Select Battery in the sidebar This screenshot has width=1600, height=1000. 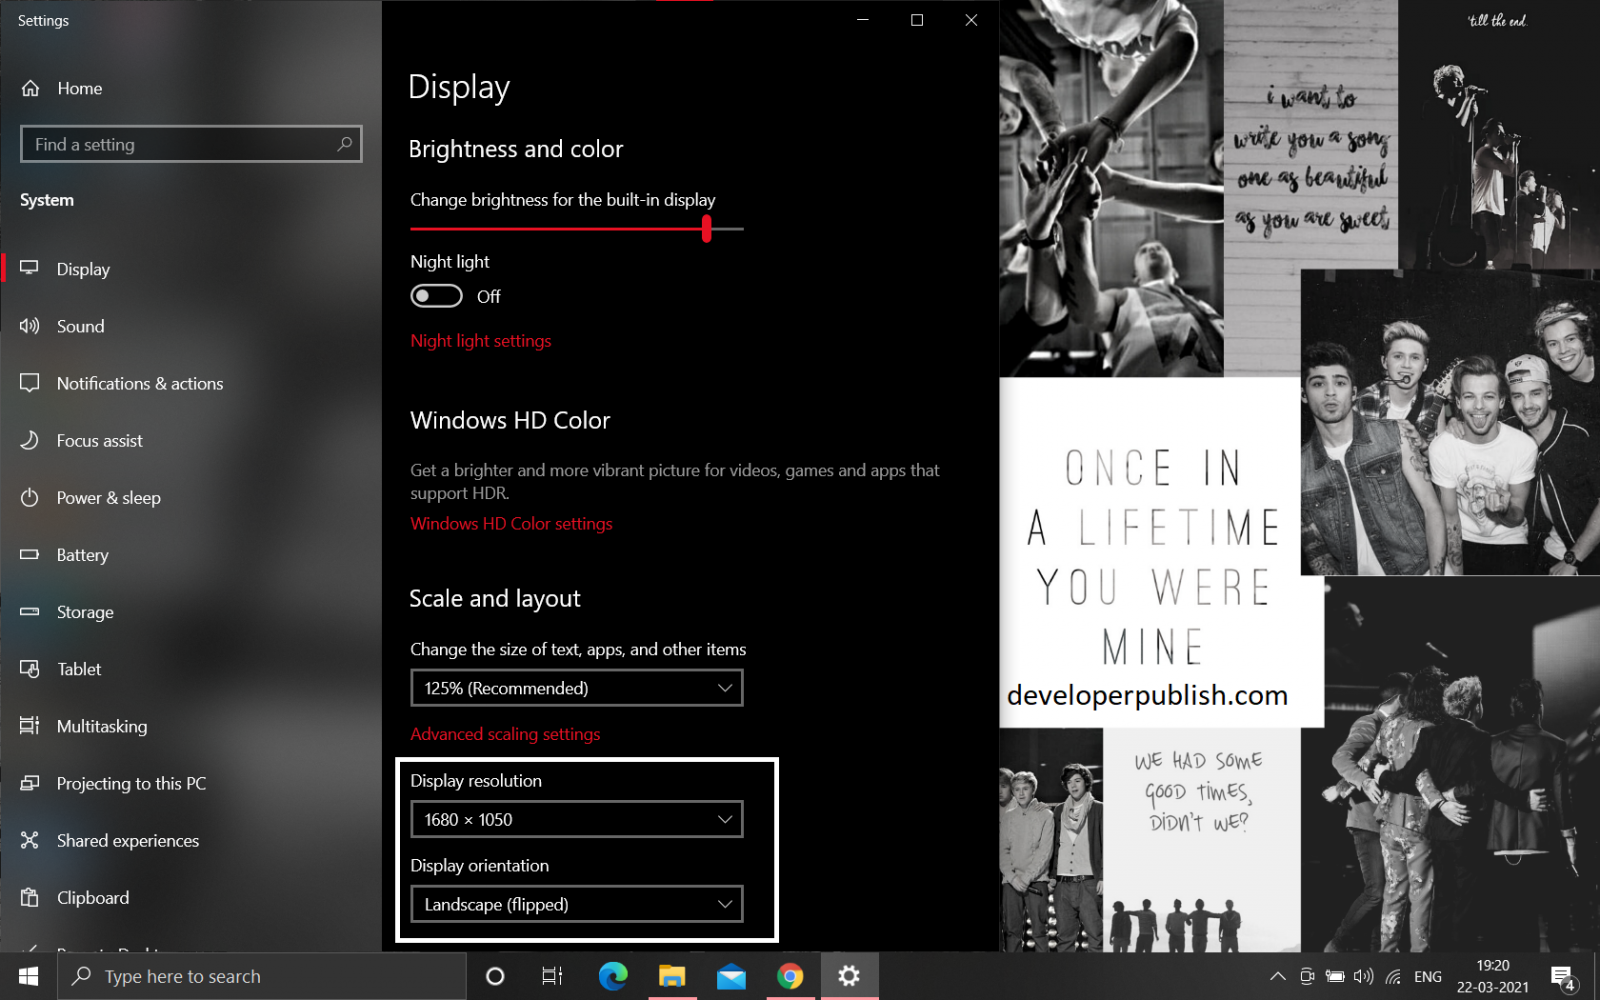[x=82, y=555]
